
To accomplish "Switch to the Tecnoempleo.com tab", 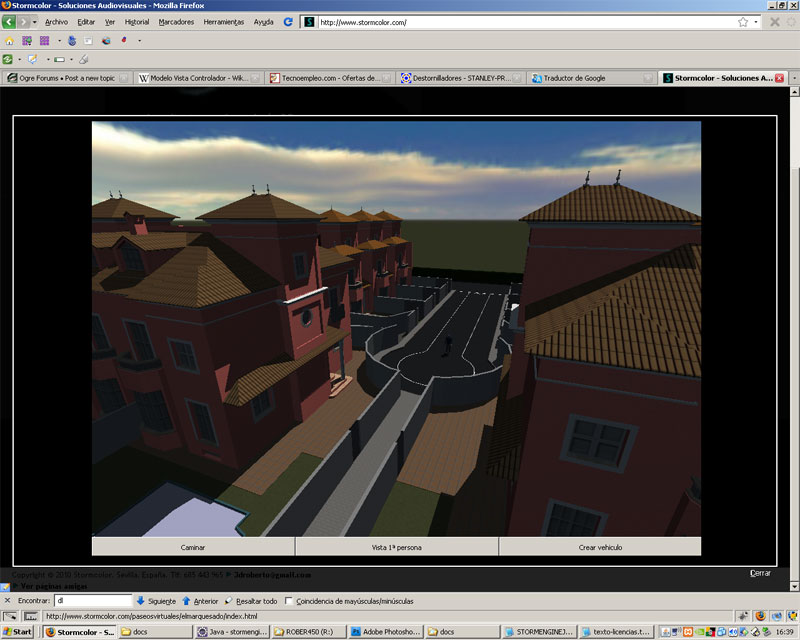I will click(330, 78).
